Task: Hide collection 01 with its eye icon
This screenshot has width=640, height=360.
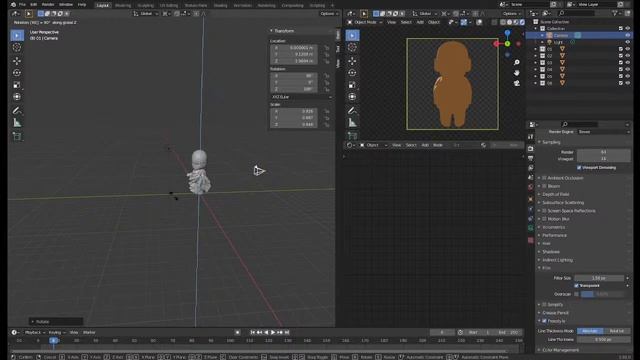Action: click(628, 49)
